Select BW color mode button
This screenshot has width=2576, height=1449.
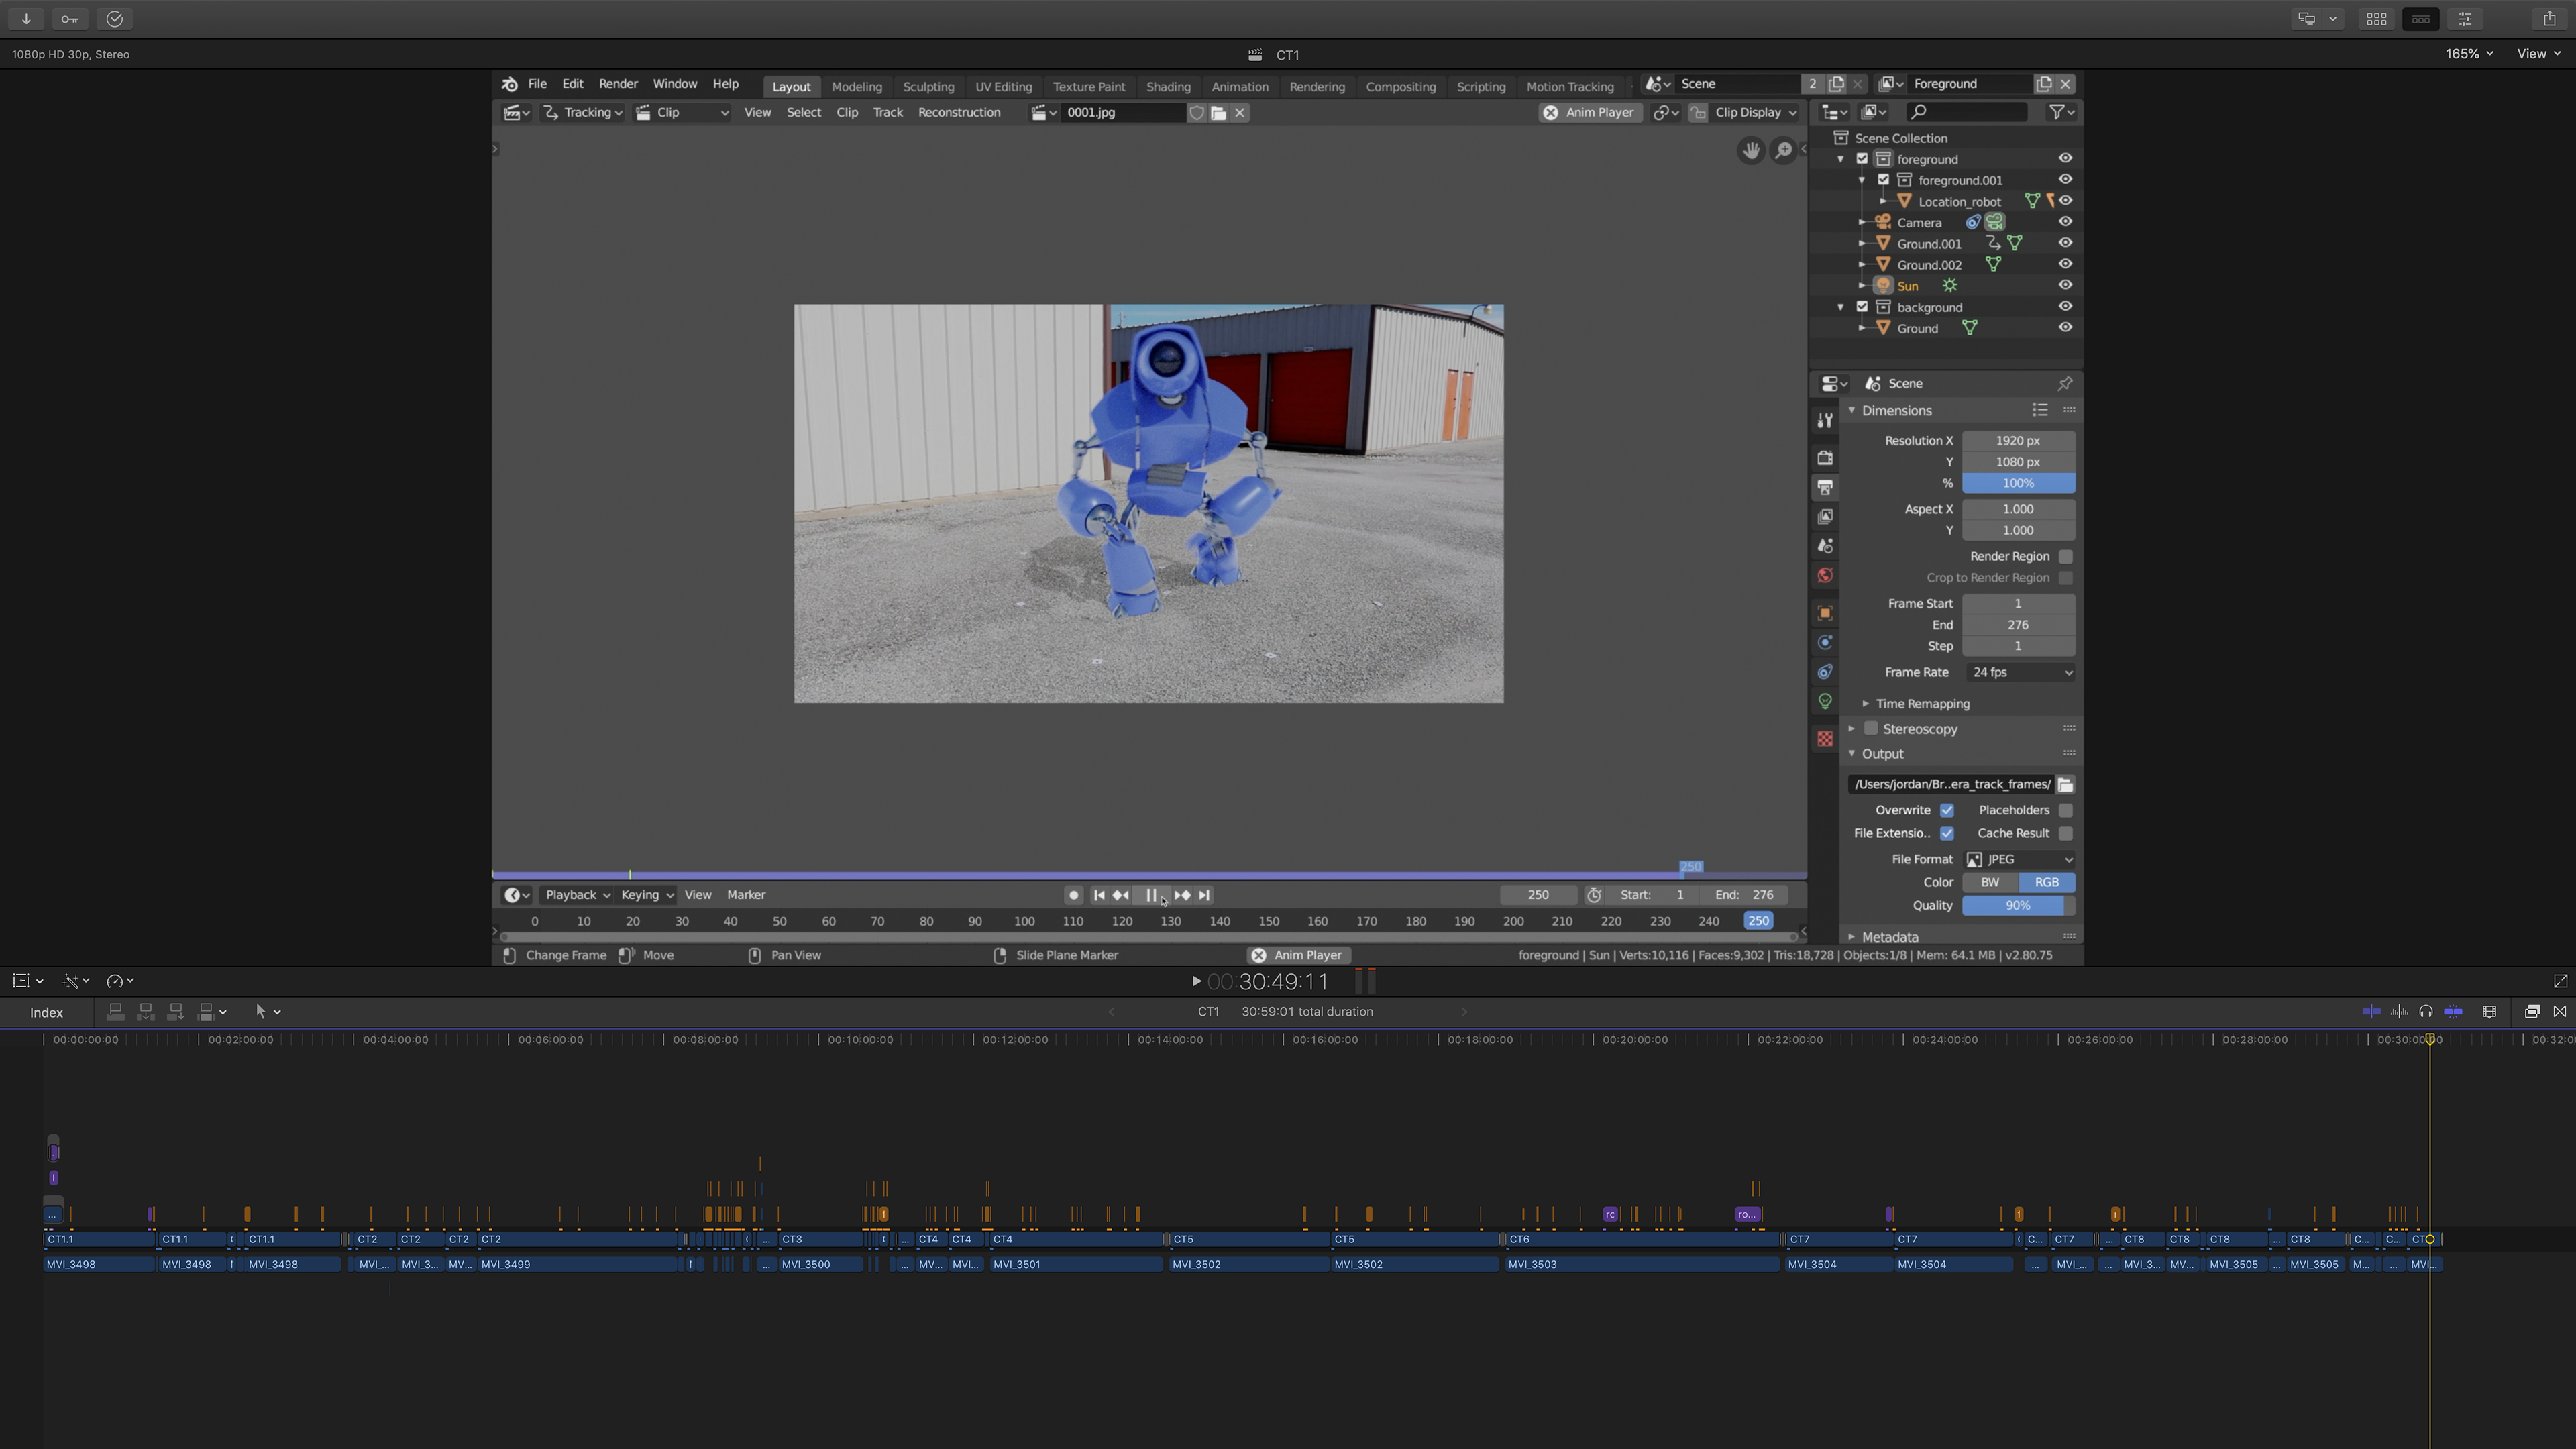coord(1990,882)
